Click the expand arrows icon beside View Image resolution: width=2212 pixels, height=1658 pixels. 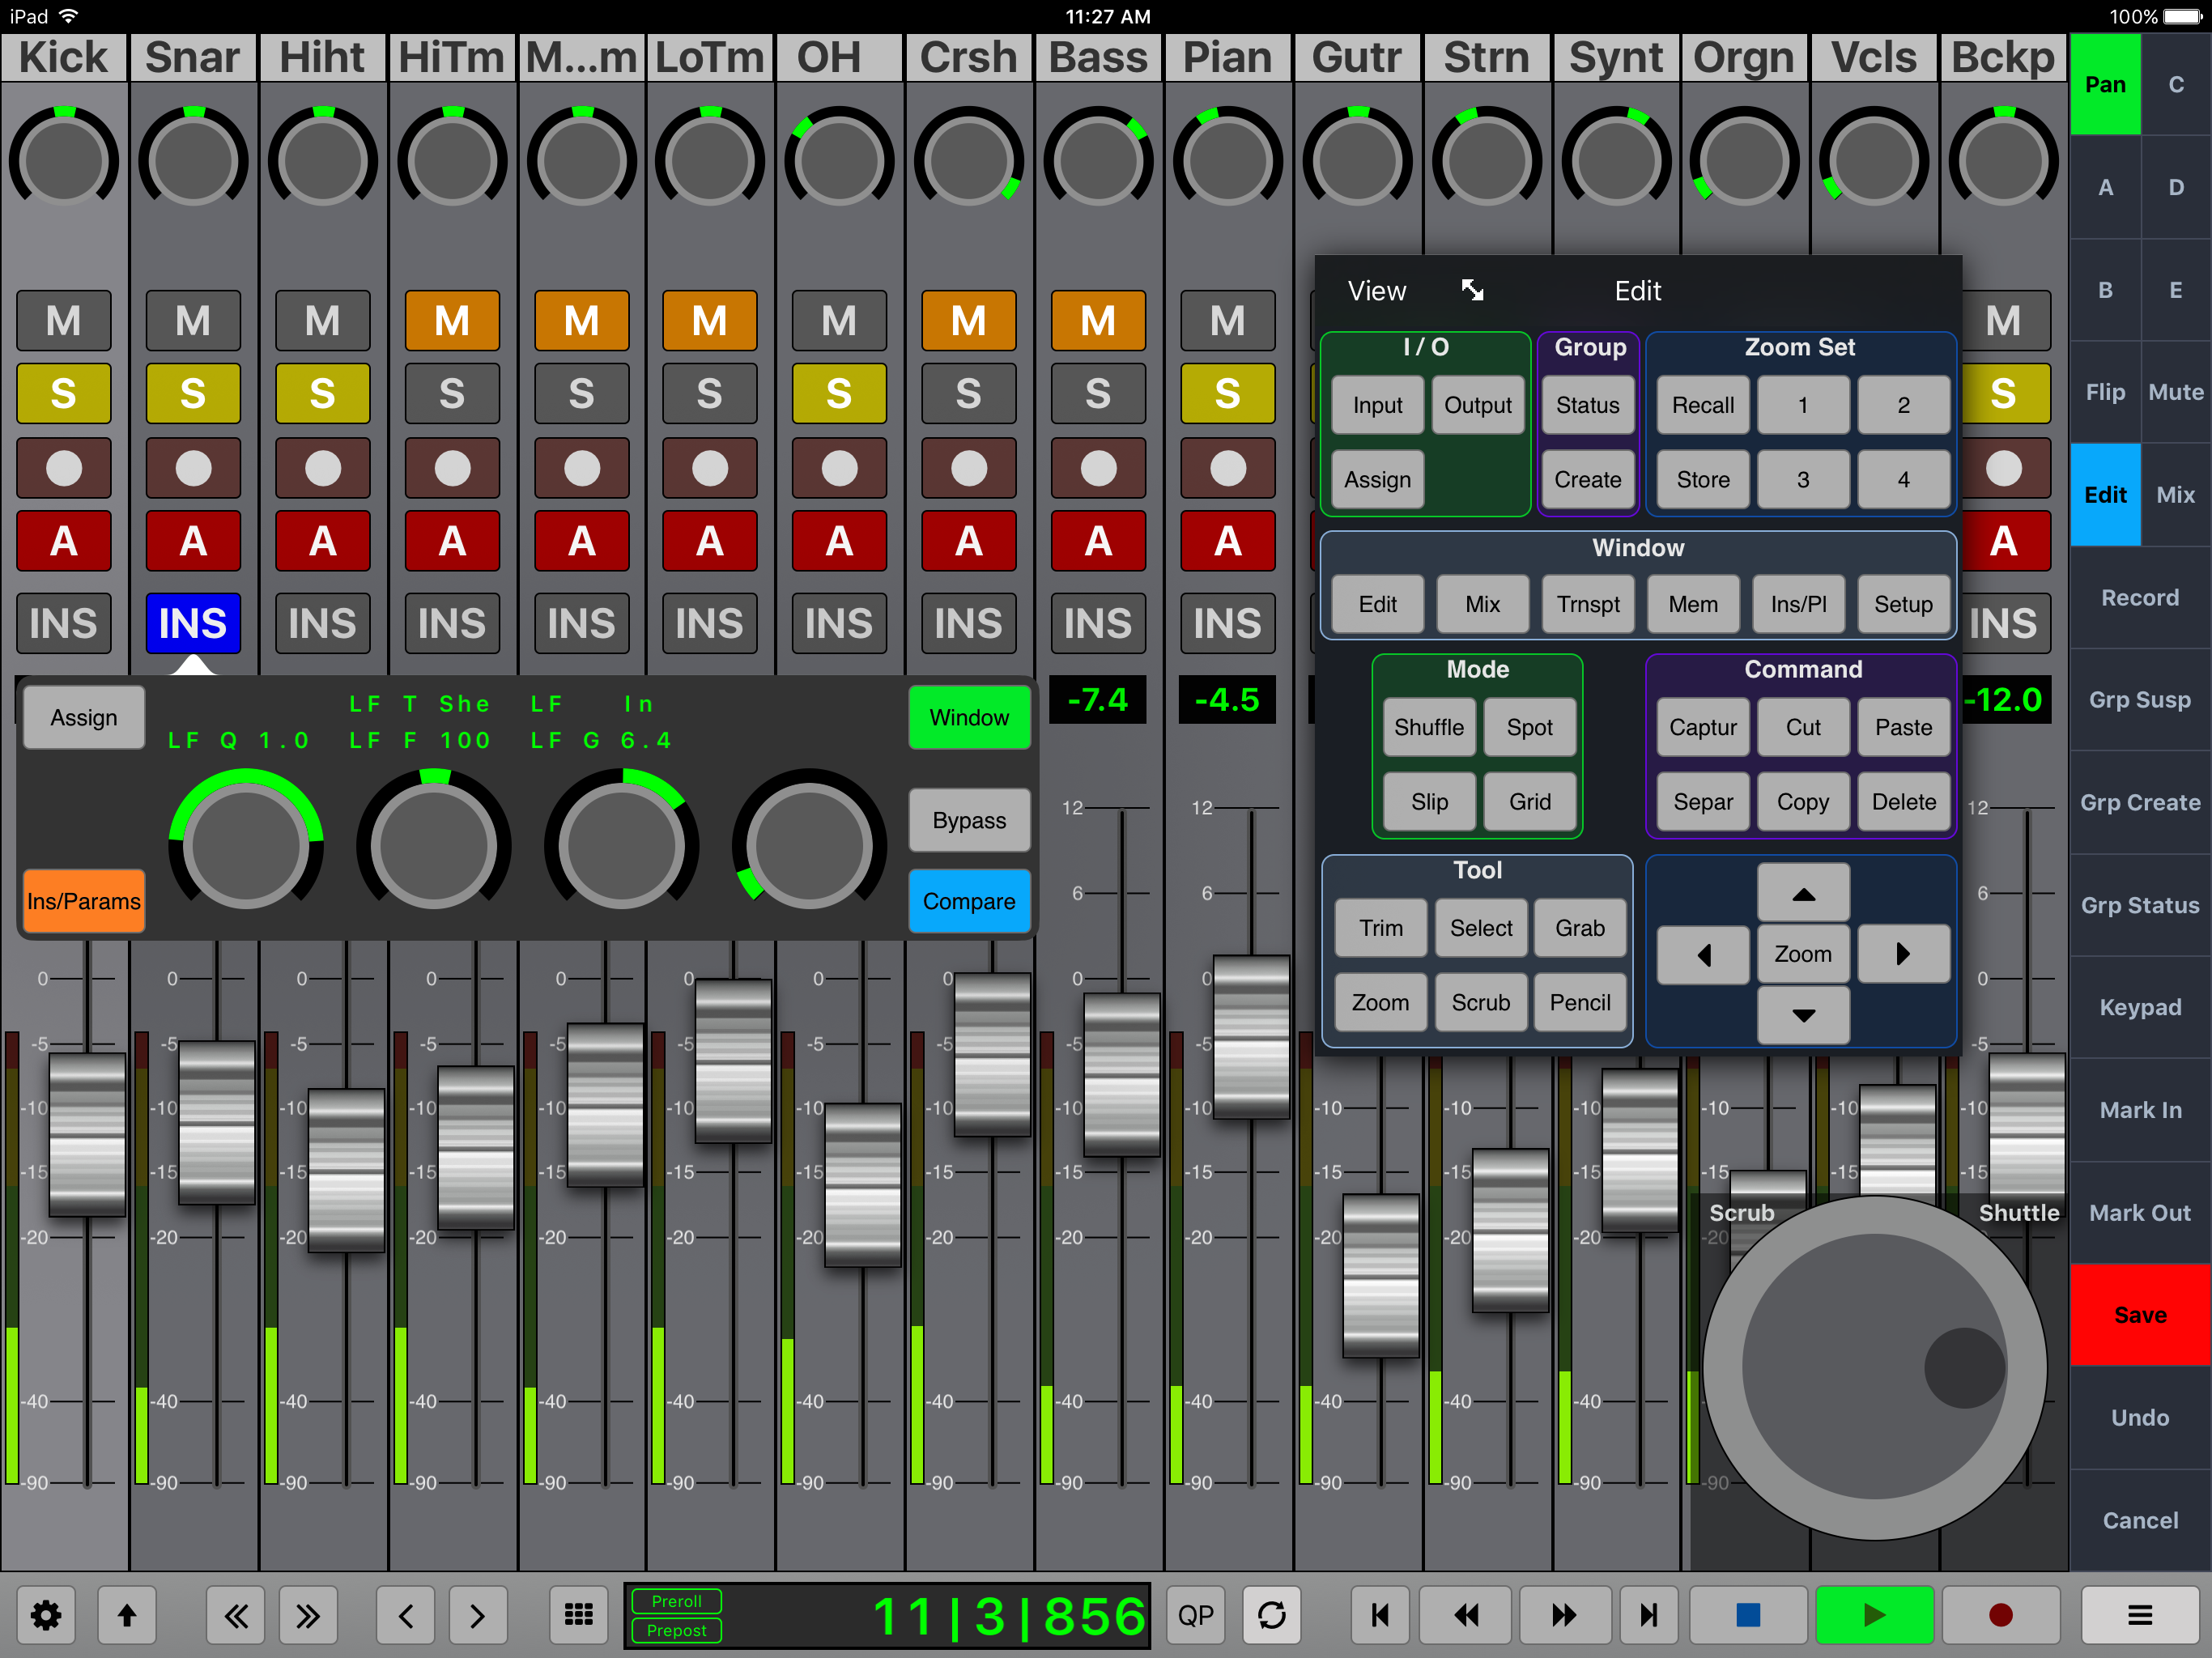point(1472,290)
